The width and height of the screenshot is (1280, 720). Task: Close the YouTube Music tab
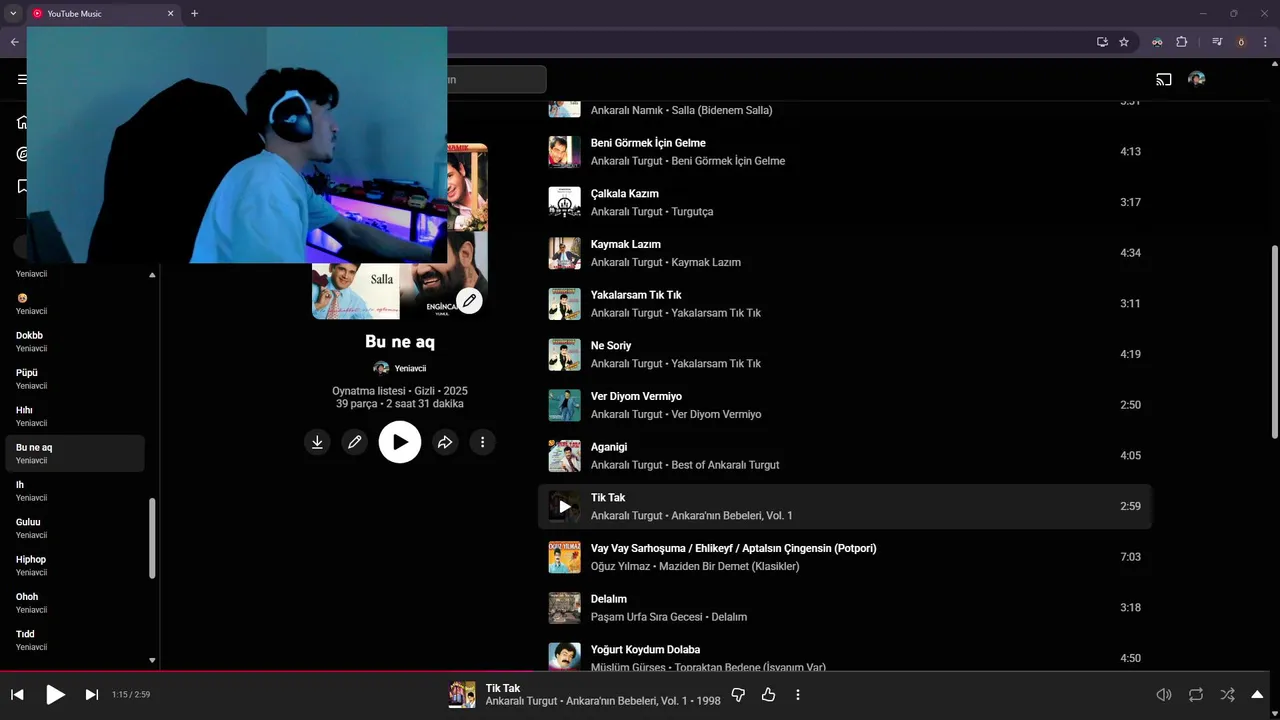click(170, 14)
